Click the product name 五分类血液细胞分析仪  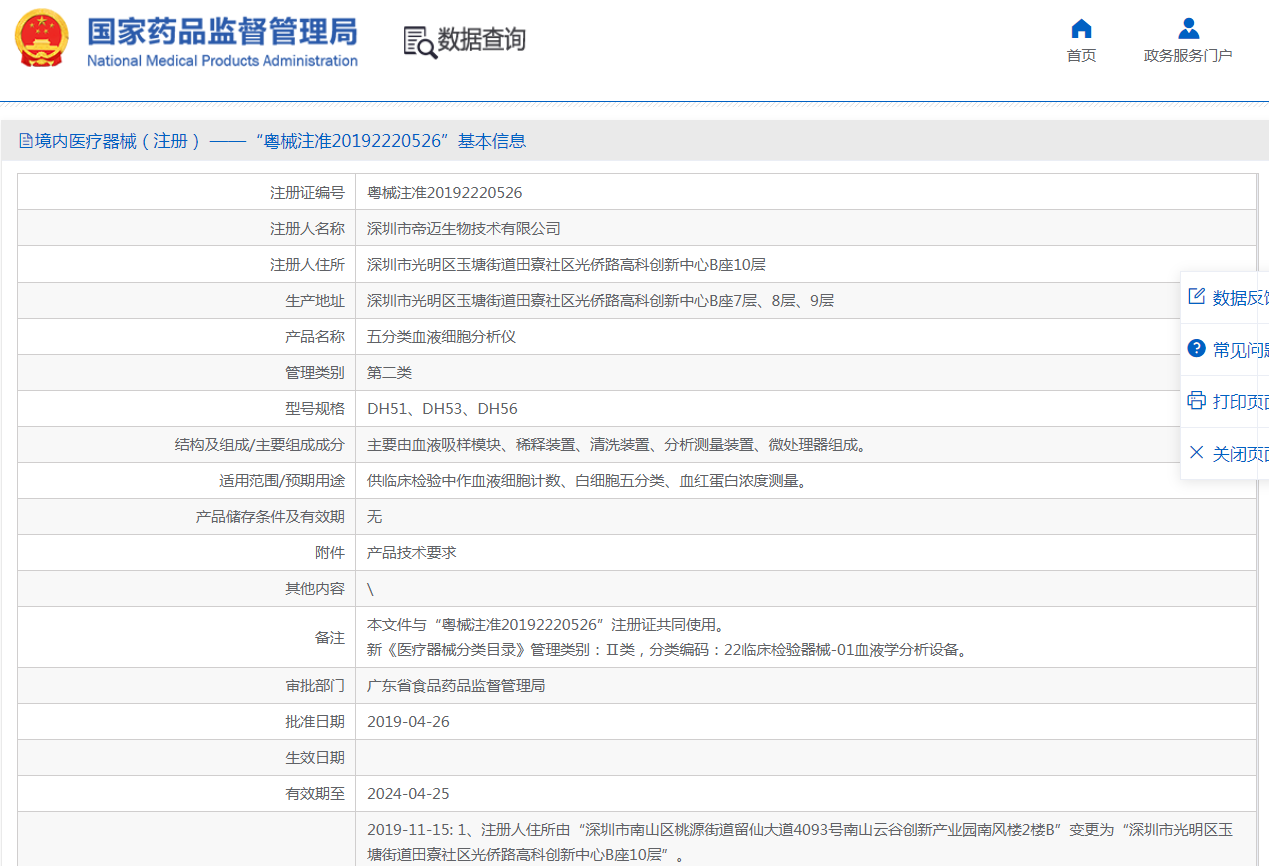coord(441,337)
